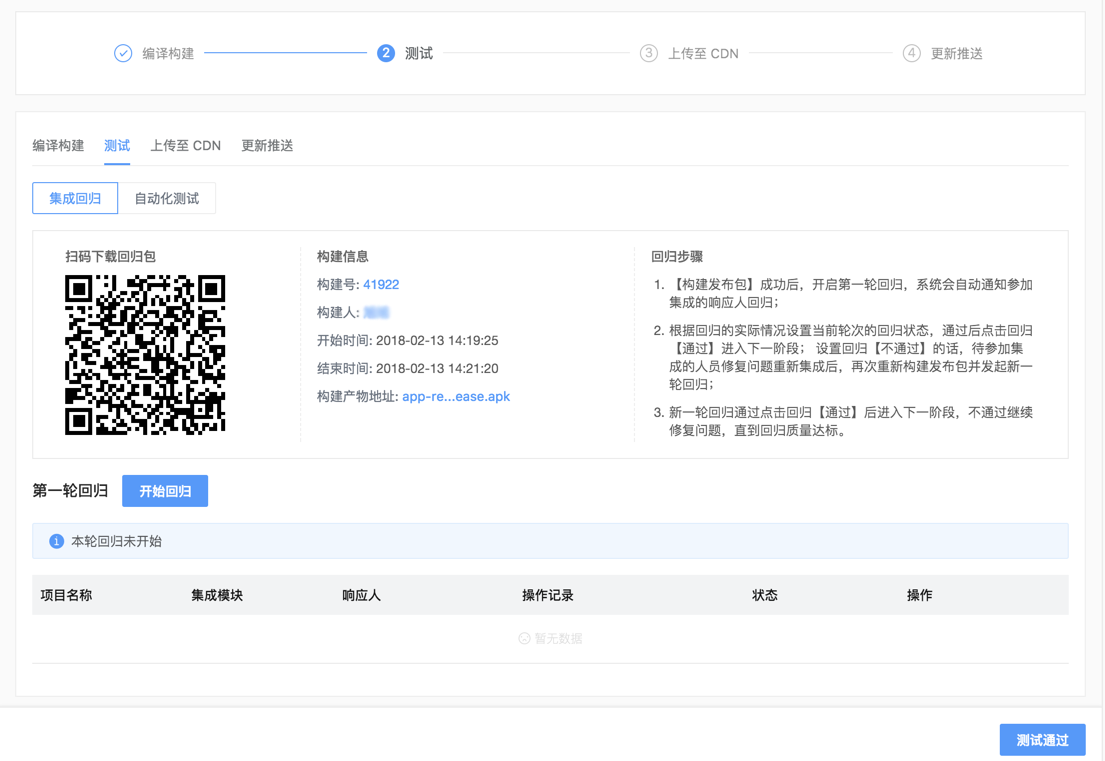Viewport: 1105px width, 761px height.
Task: Click 编译构建 step label in progress bar
Action: pyautogui.click(x=168, y=54)
